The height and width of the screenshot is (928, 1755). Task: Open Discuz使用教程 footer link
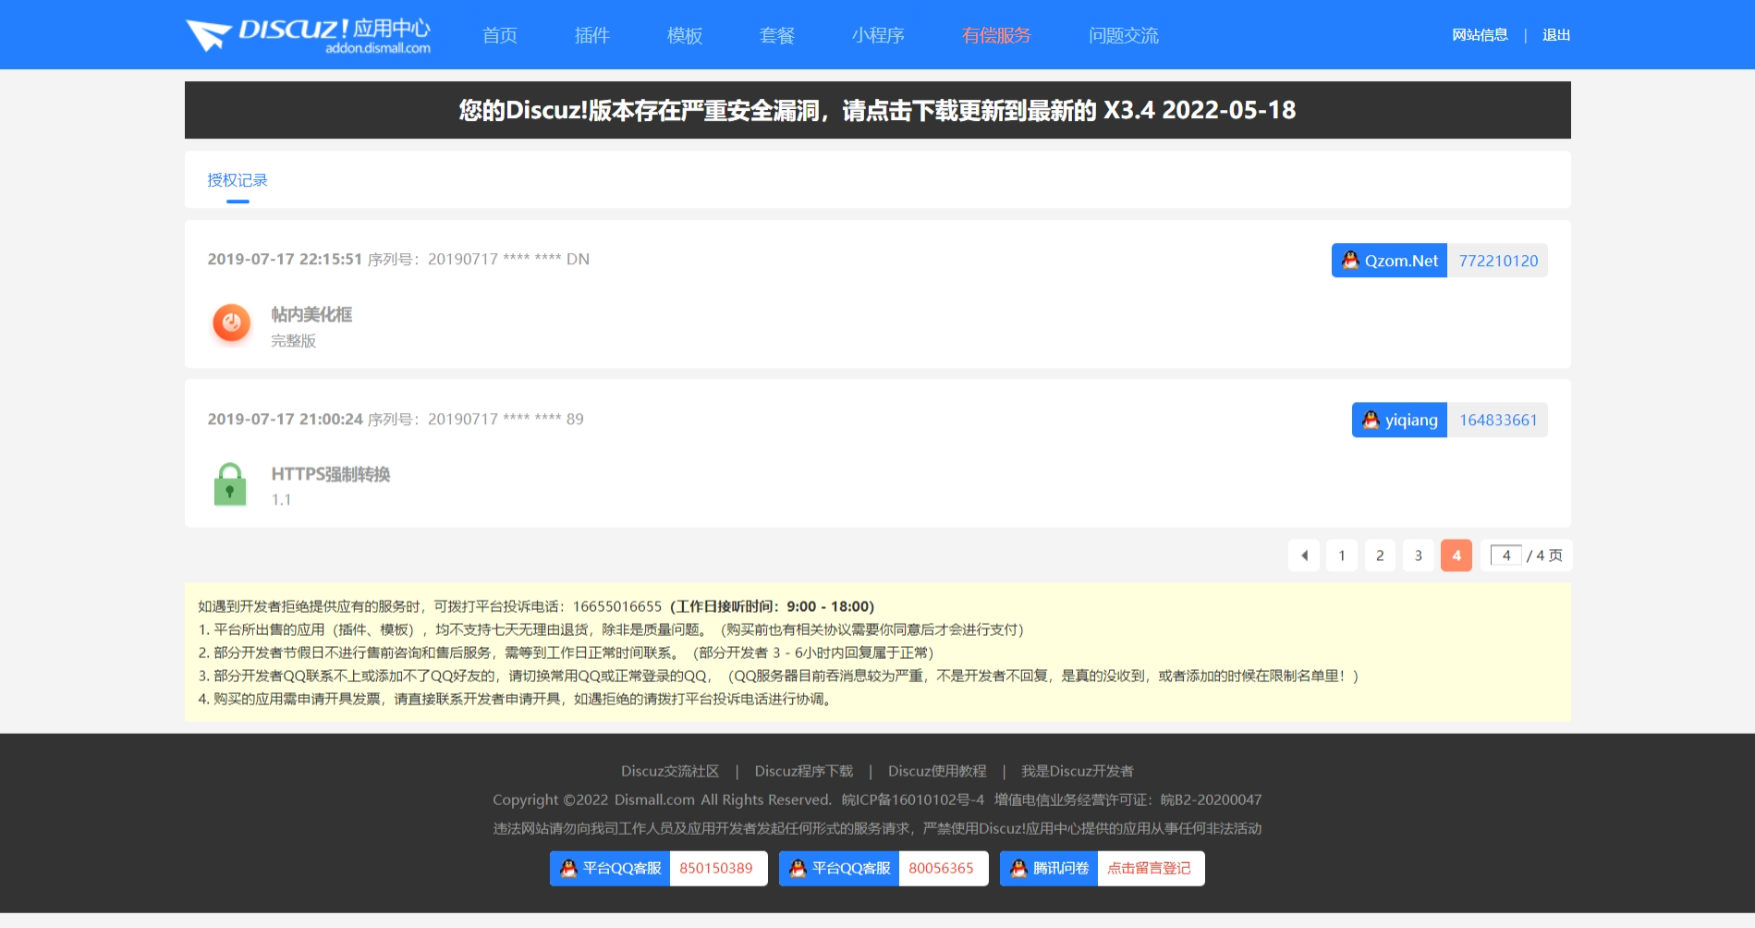[937, 771]
